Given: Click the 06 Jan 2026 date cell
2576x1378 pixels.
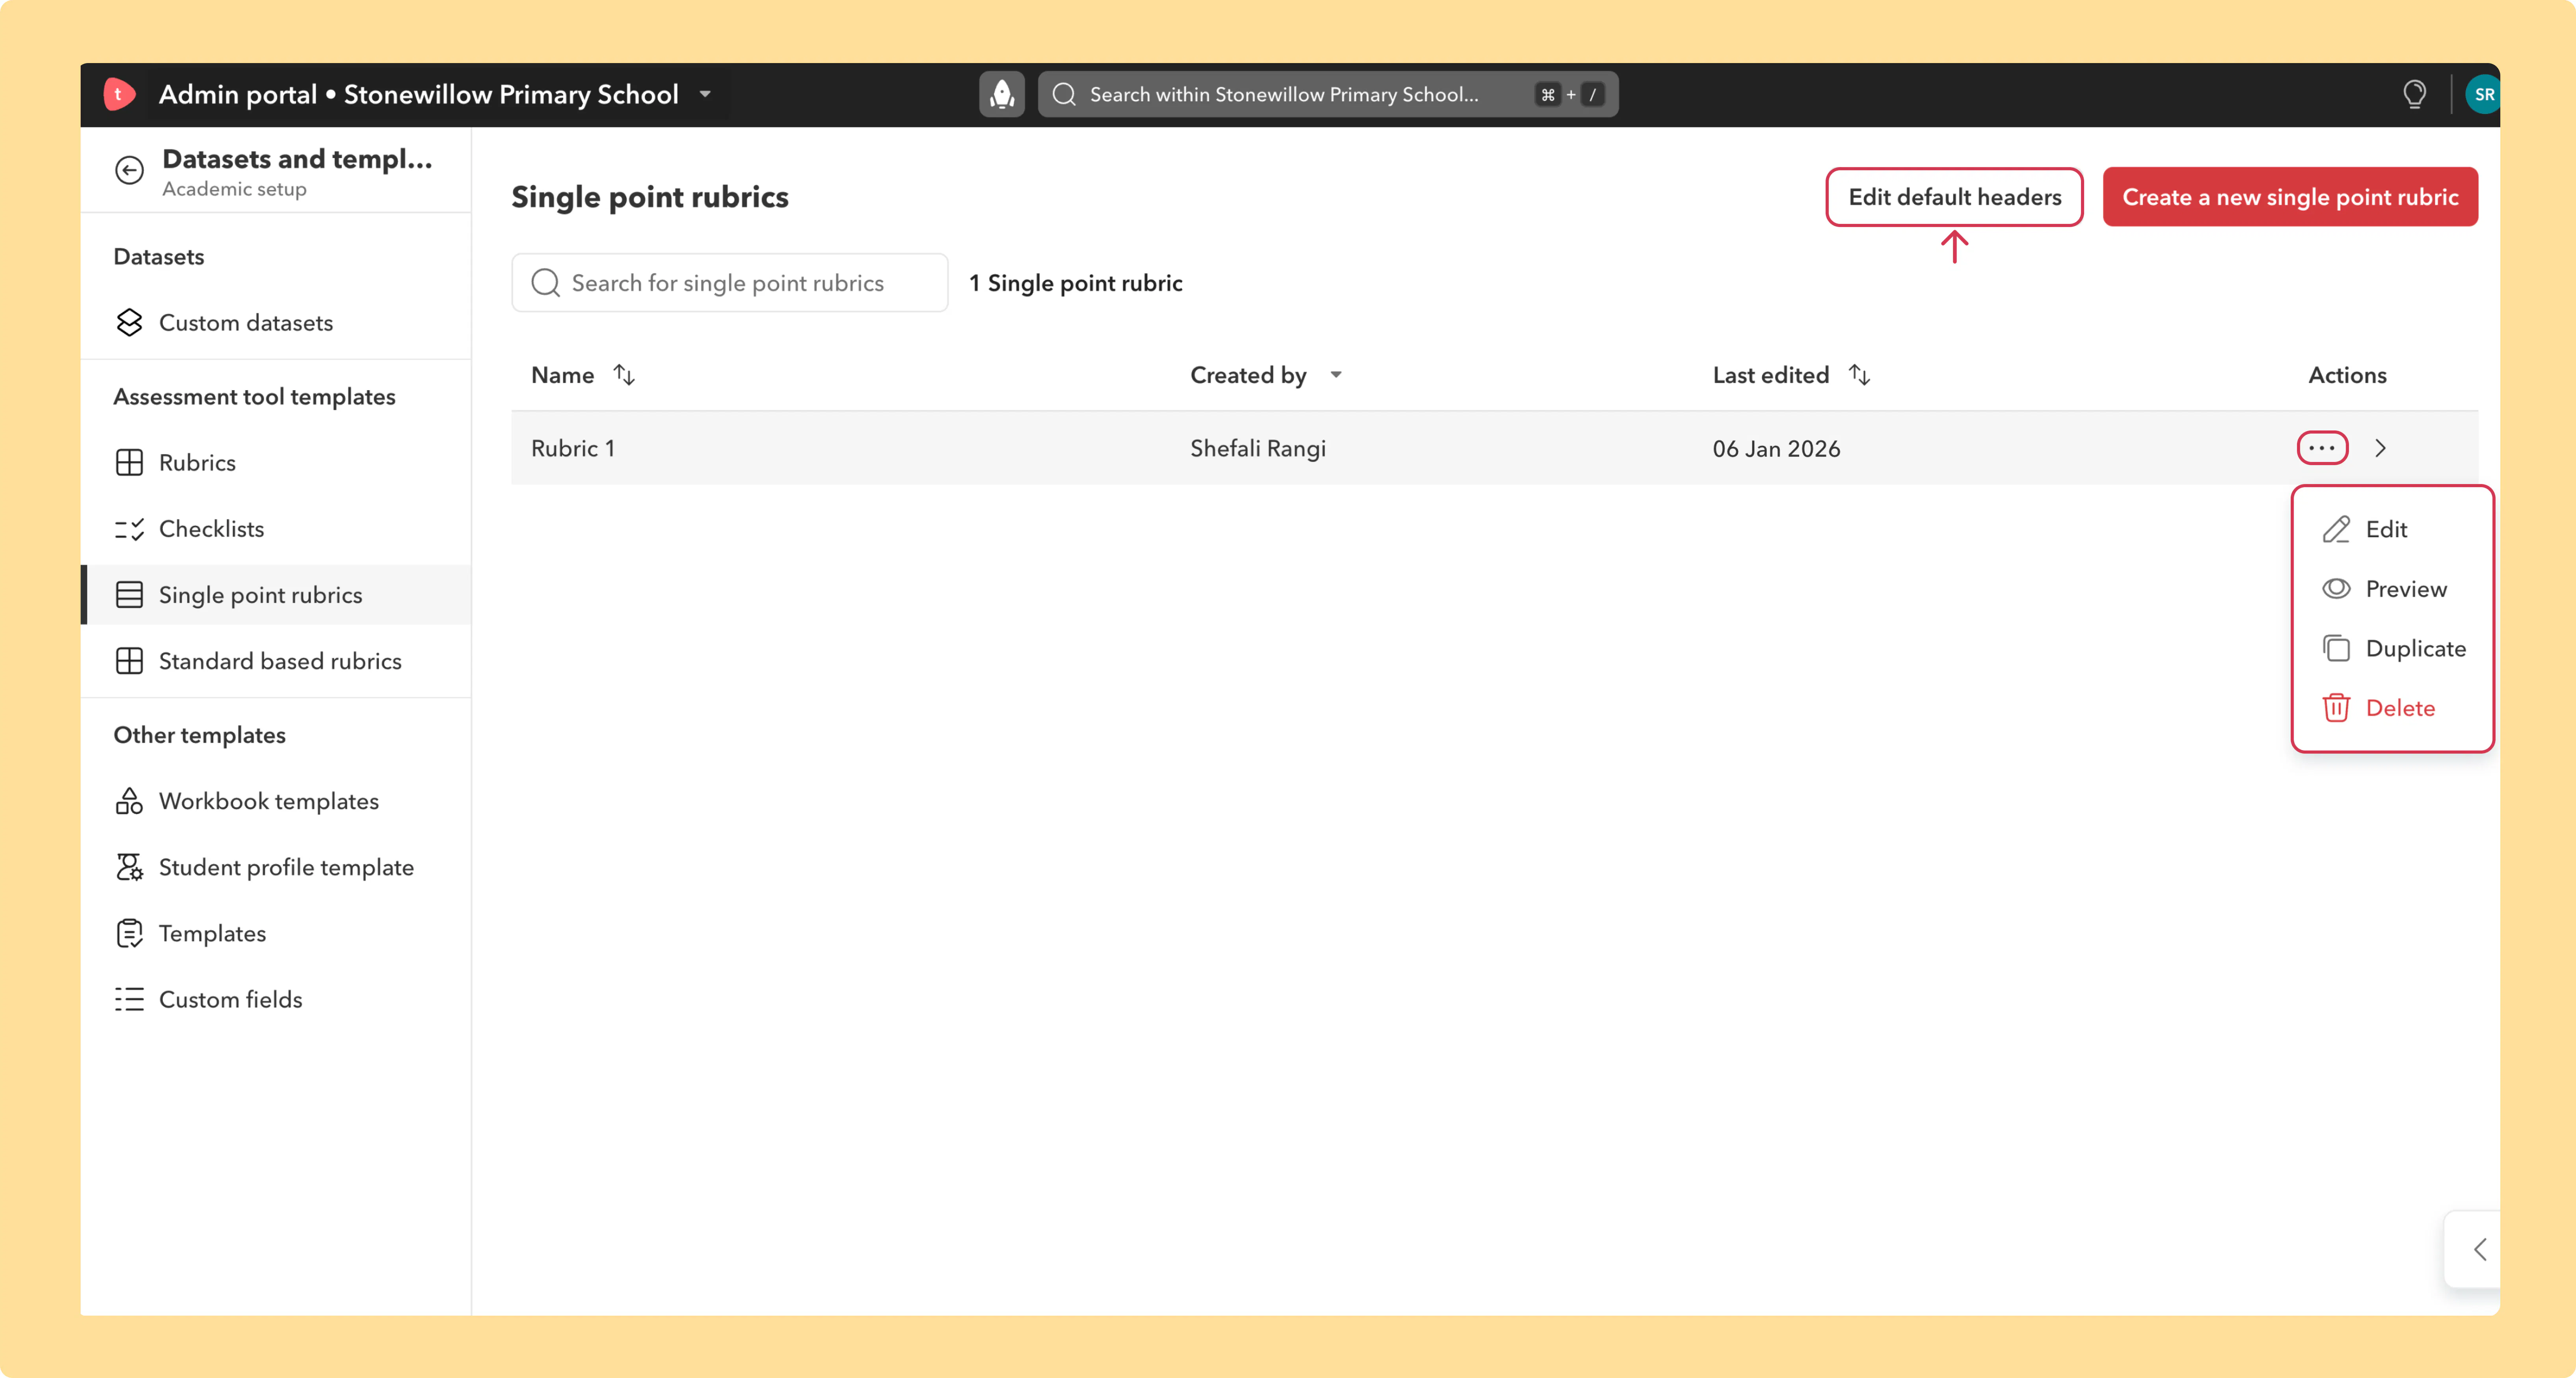Looking at the screenshot, I should pyautogui.click(x=1776, y=448).
